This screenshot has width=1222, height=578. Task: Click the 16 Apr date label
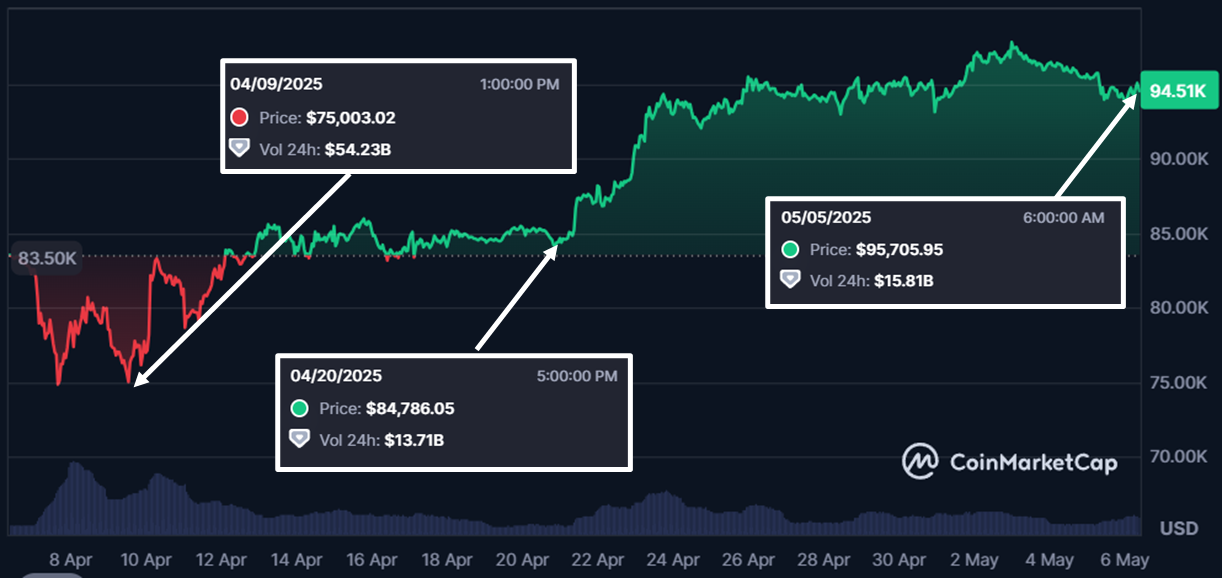pos(370,559)
